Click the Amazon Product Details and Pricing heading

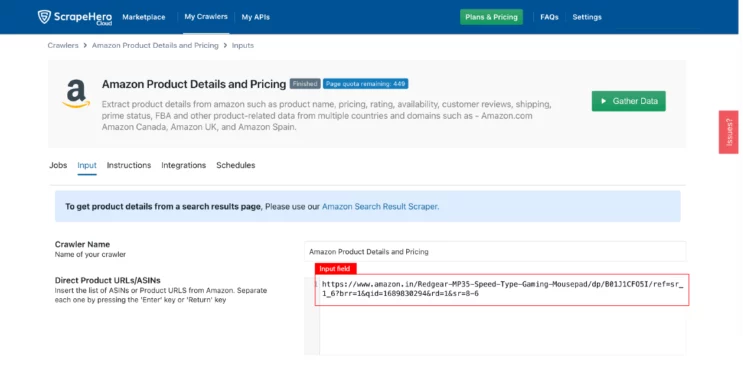click(x=194, y=84)
